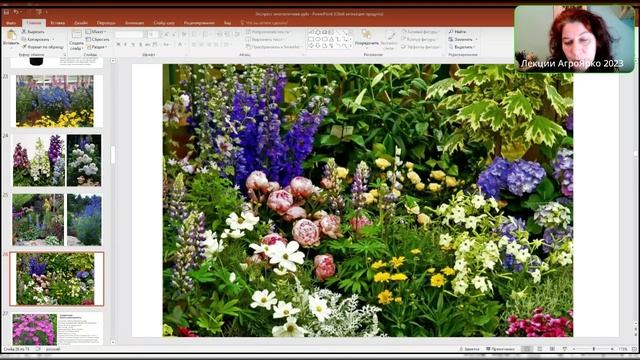Image resolution: width=640 pixels, height=360 pixels.
Task: Select slide 25 thumbnail in slide panel
Action: (57, 220)
